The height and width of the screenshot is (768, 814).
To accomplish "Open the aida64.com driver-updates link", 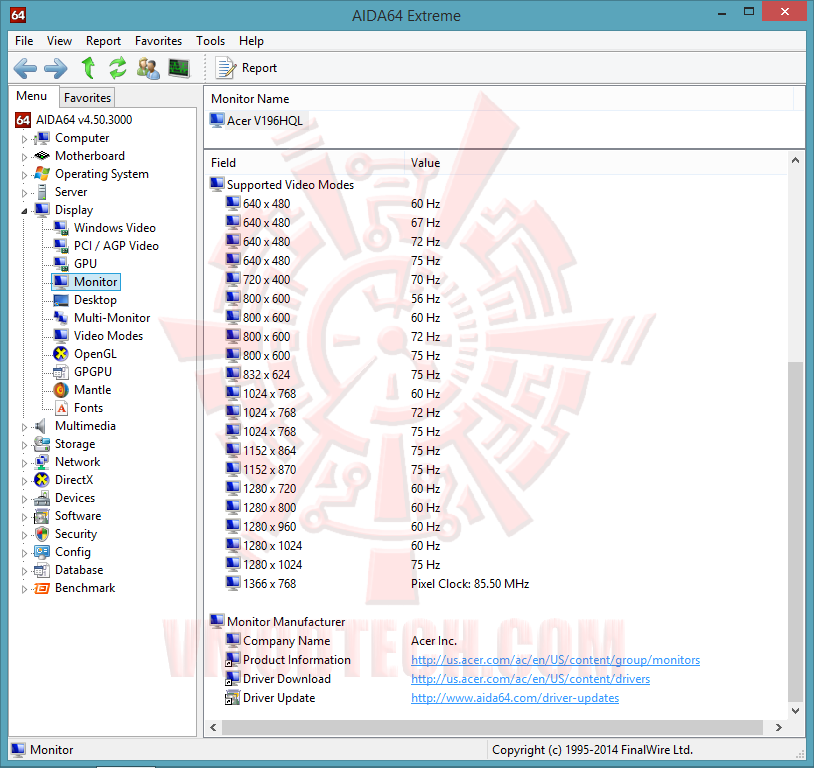I will 514,698.
